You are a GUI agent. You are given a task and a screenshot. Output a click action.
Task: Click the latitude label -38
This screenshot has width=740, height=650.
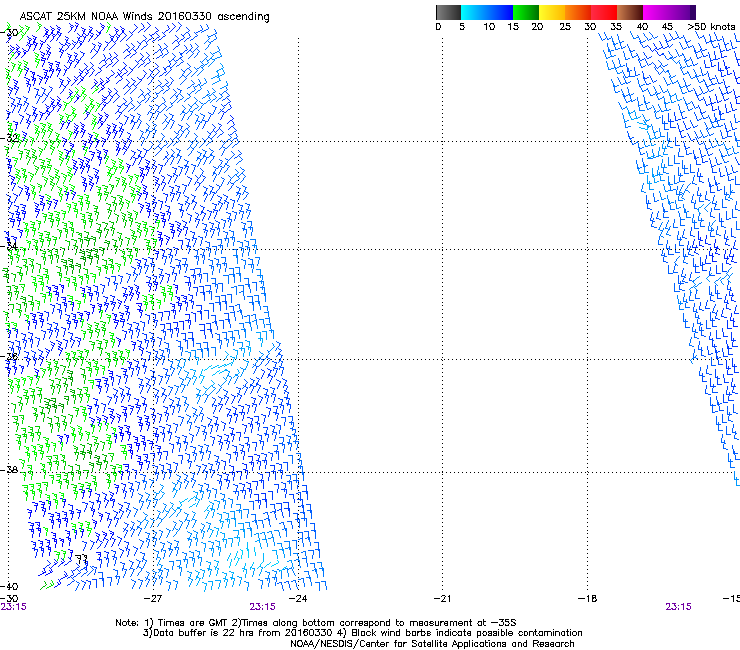pyautogui.click(x=9, y=470)
